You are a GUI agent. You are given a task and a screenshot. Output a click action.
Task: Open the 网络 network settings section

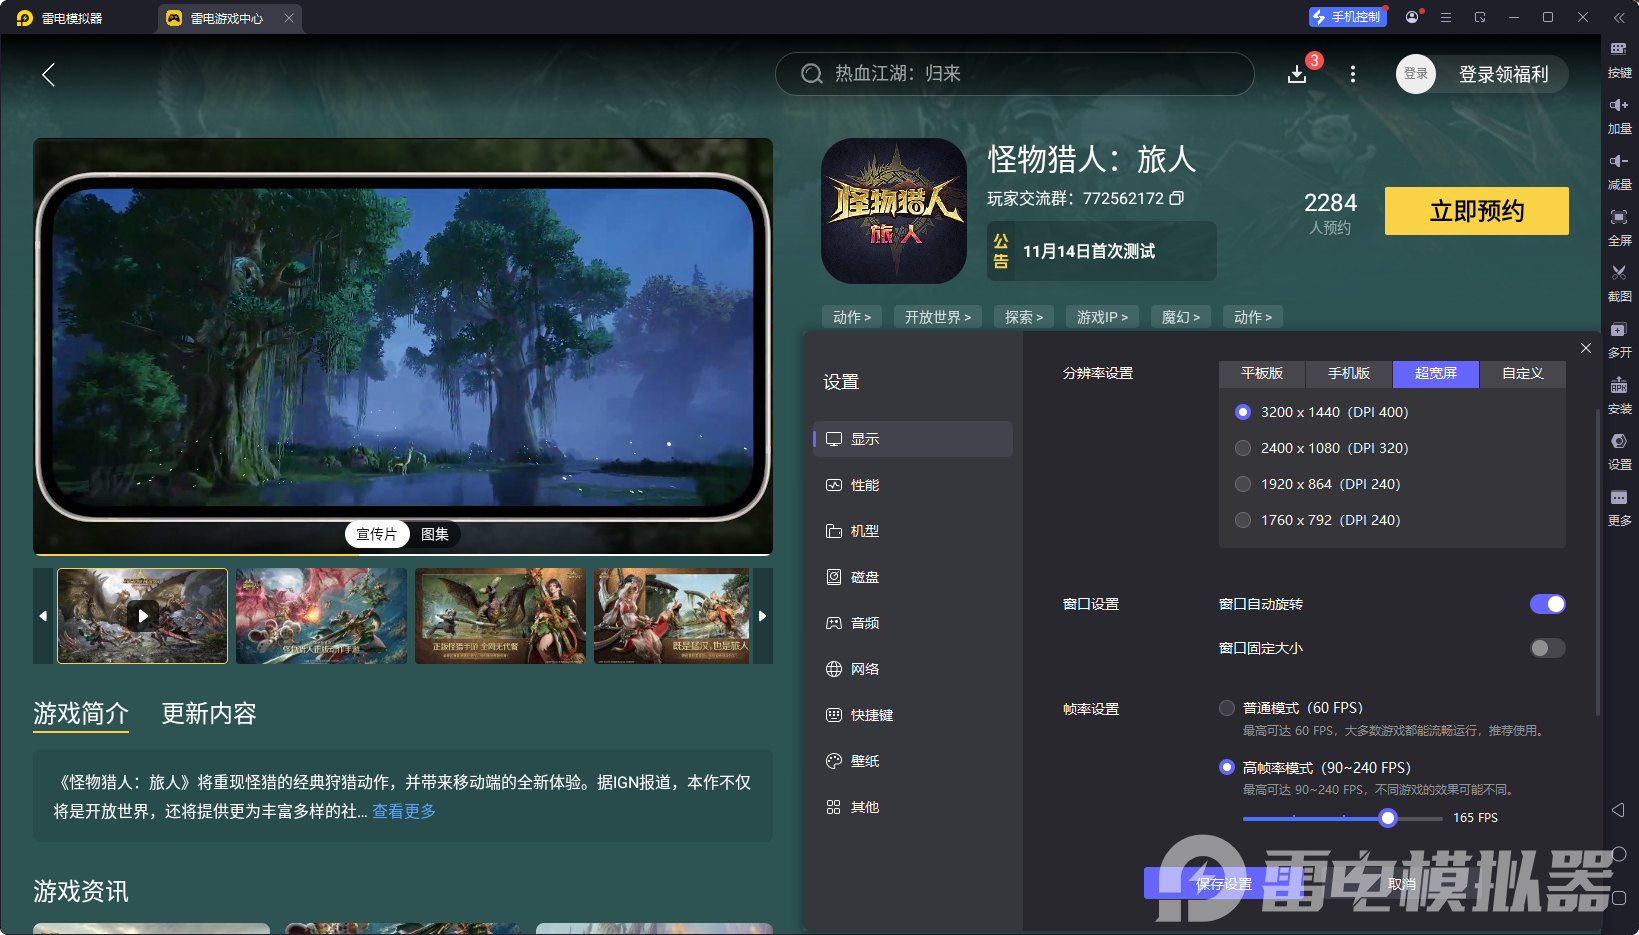864,669
